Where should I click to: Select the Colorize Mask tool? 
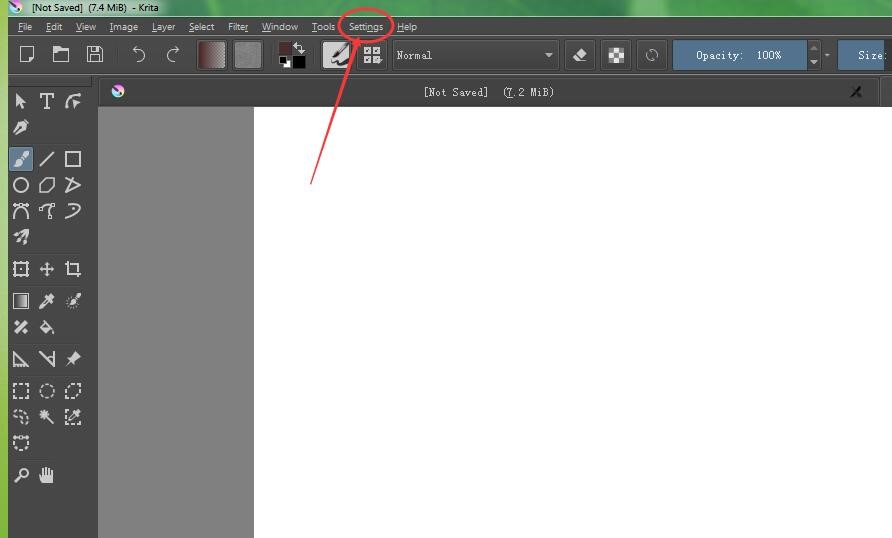point(73,301)
